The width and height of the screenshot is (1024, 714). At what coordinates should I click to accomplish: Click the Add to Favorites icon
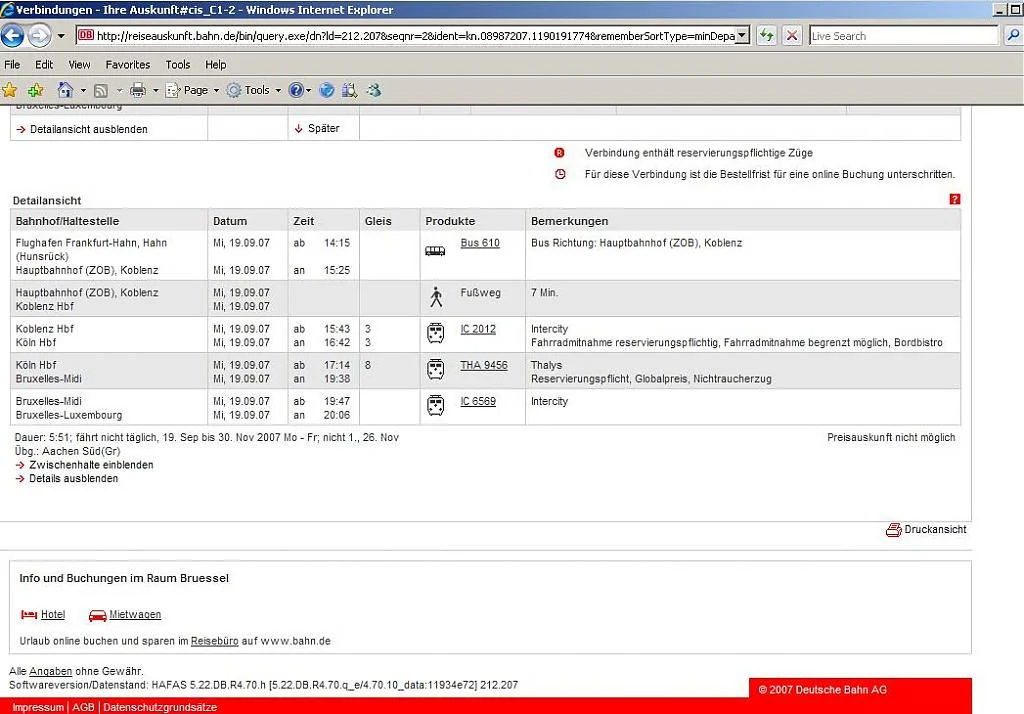tap(35, 90)
